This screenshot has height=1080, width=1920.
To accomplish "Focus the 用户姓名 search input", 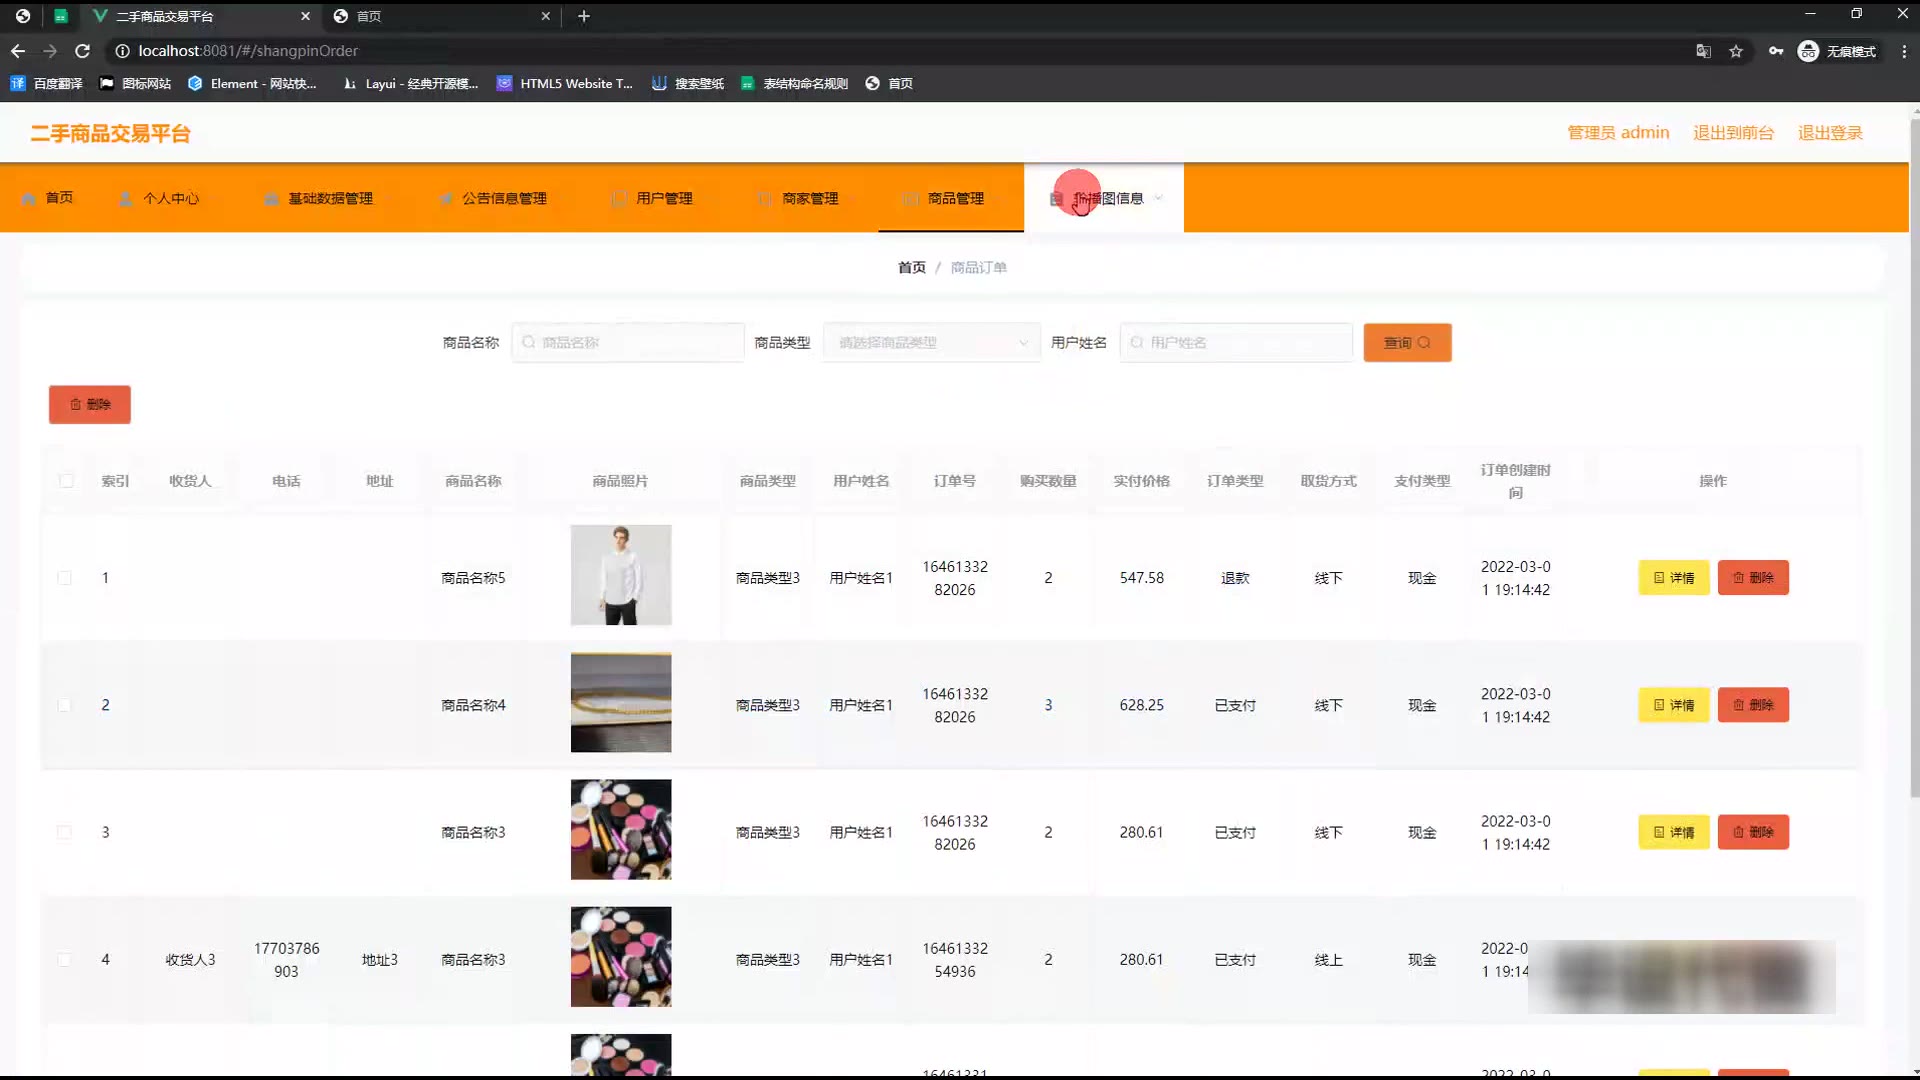I will (x=1236, y=342).
